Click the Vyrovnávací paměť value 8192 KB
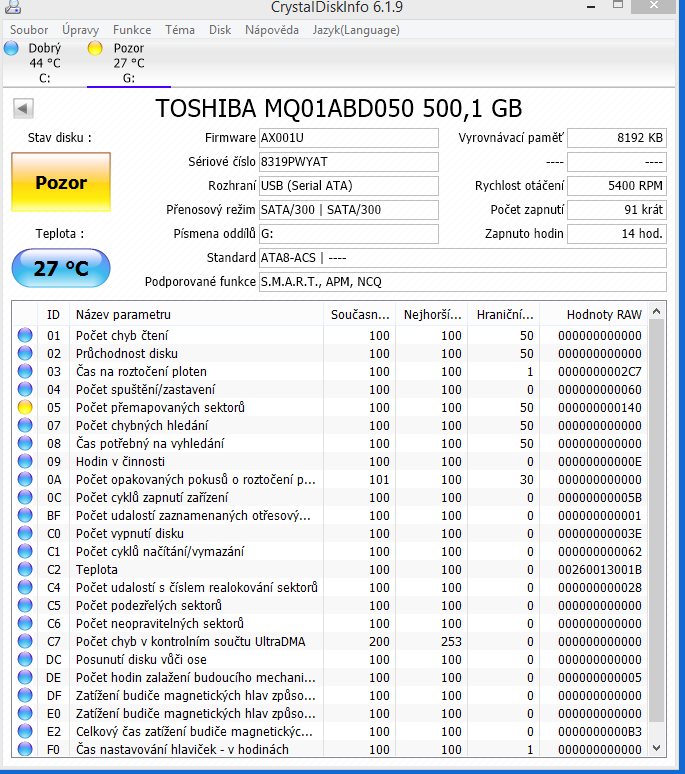The height and width of the screenshot is (774, 685). [617, 138]
